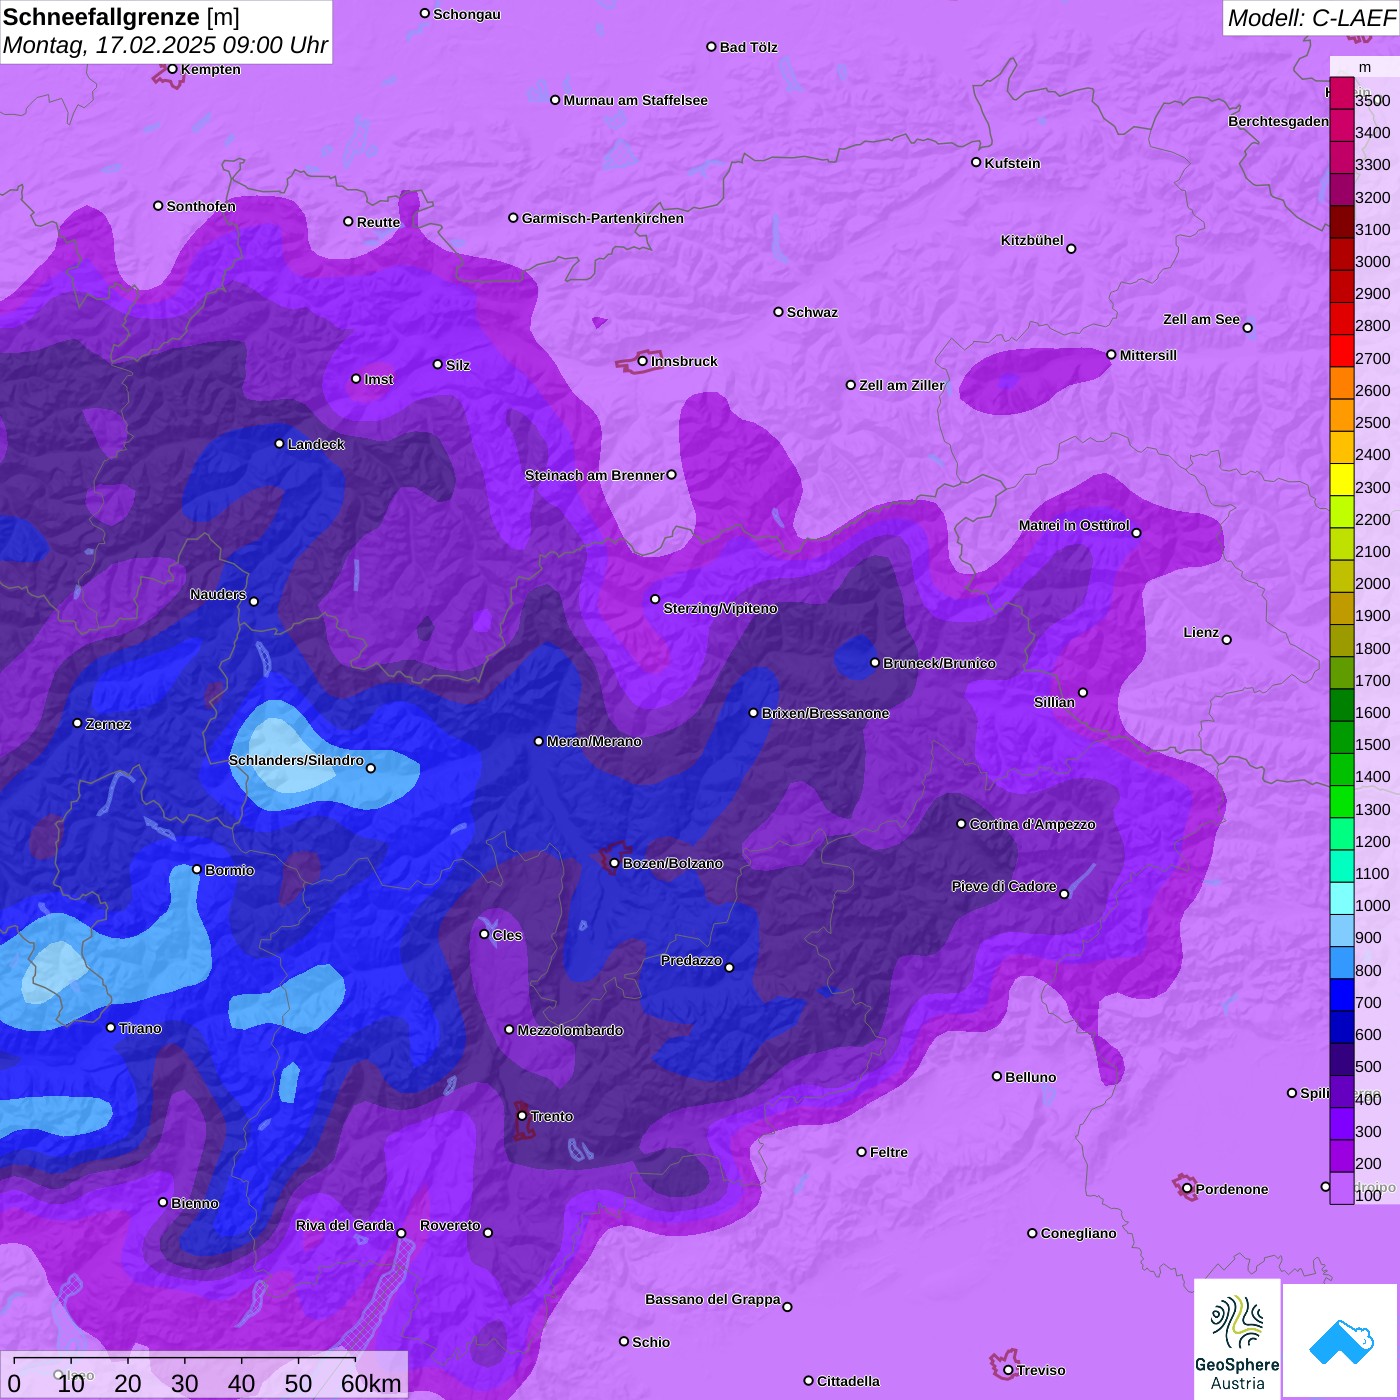Image resolution: width=1400 pixels, height=1400 pixels.
Task: Click the Treviso city marker
Action: tap(1008, 1370)
